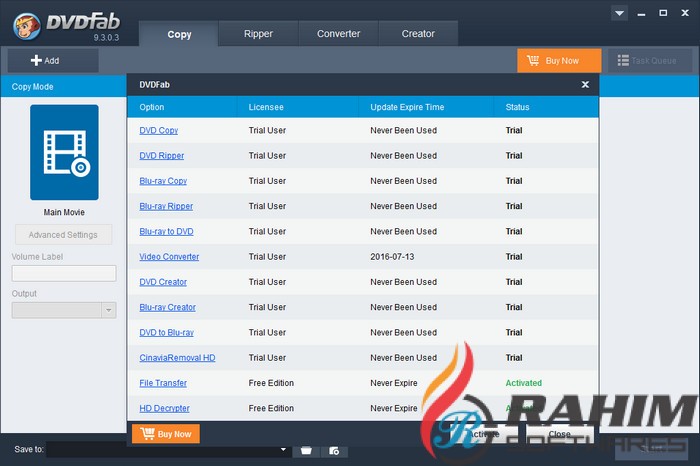Select the Blu-ray Ripper link
This screenshot has height=466, width=700.
point(166,206)
